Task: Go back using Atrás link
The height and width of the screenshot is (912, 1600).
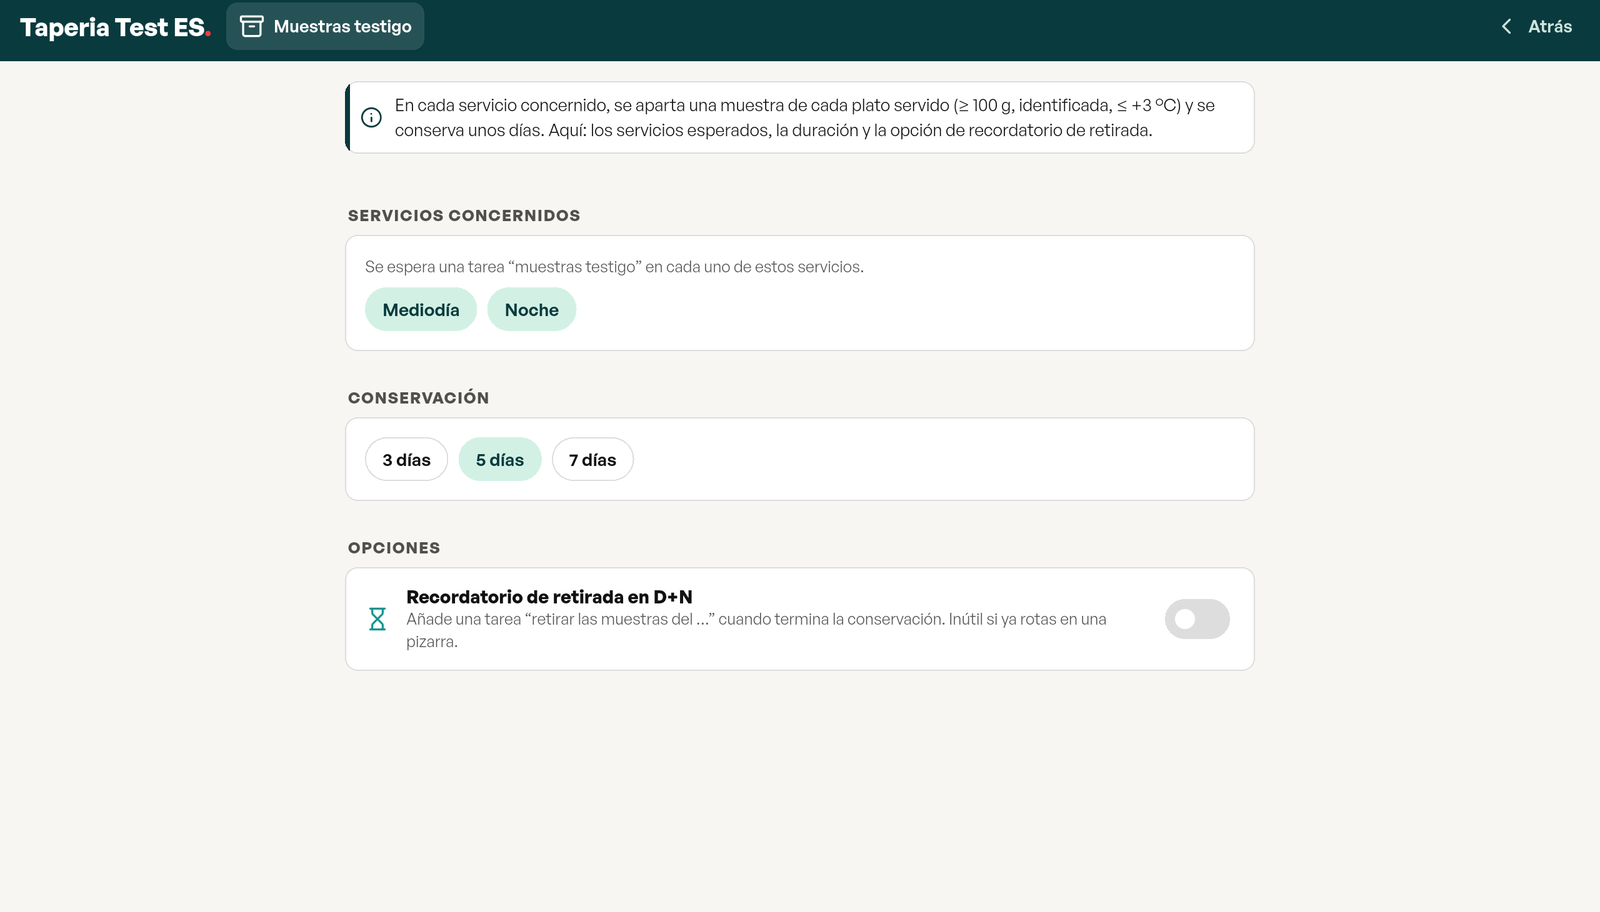Action: [1536, 27]
